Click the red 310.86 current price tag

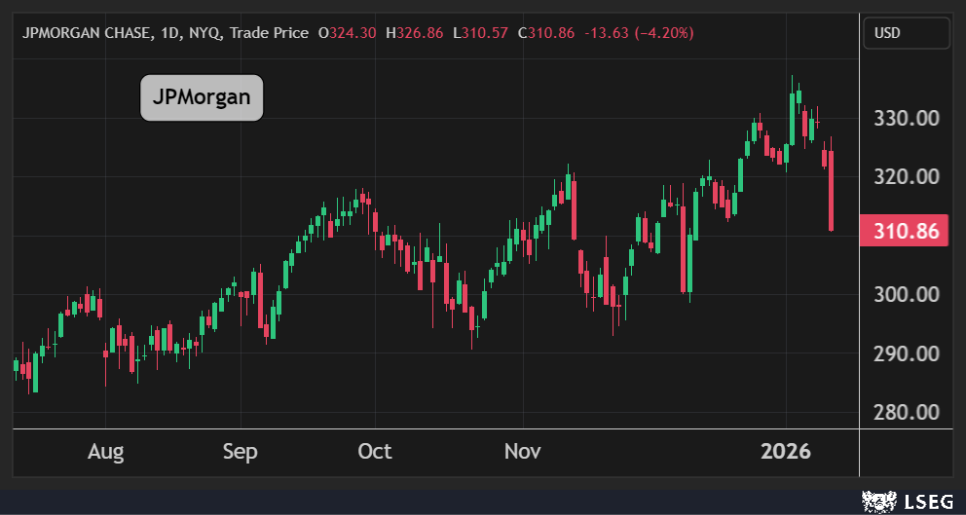tap(906, 232)
